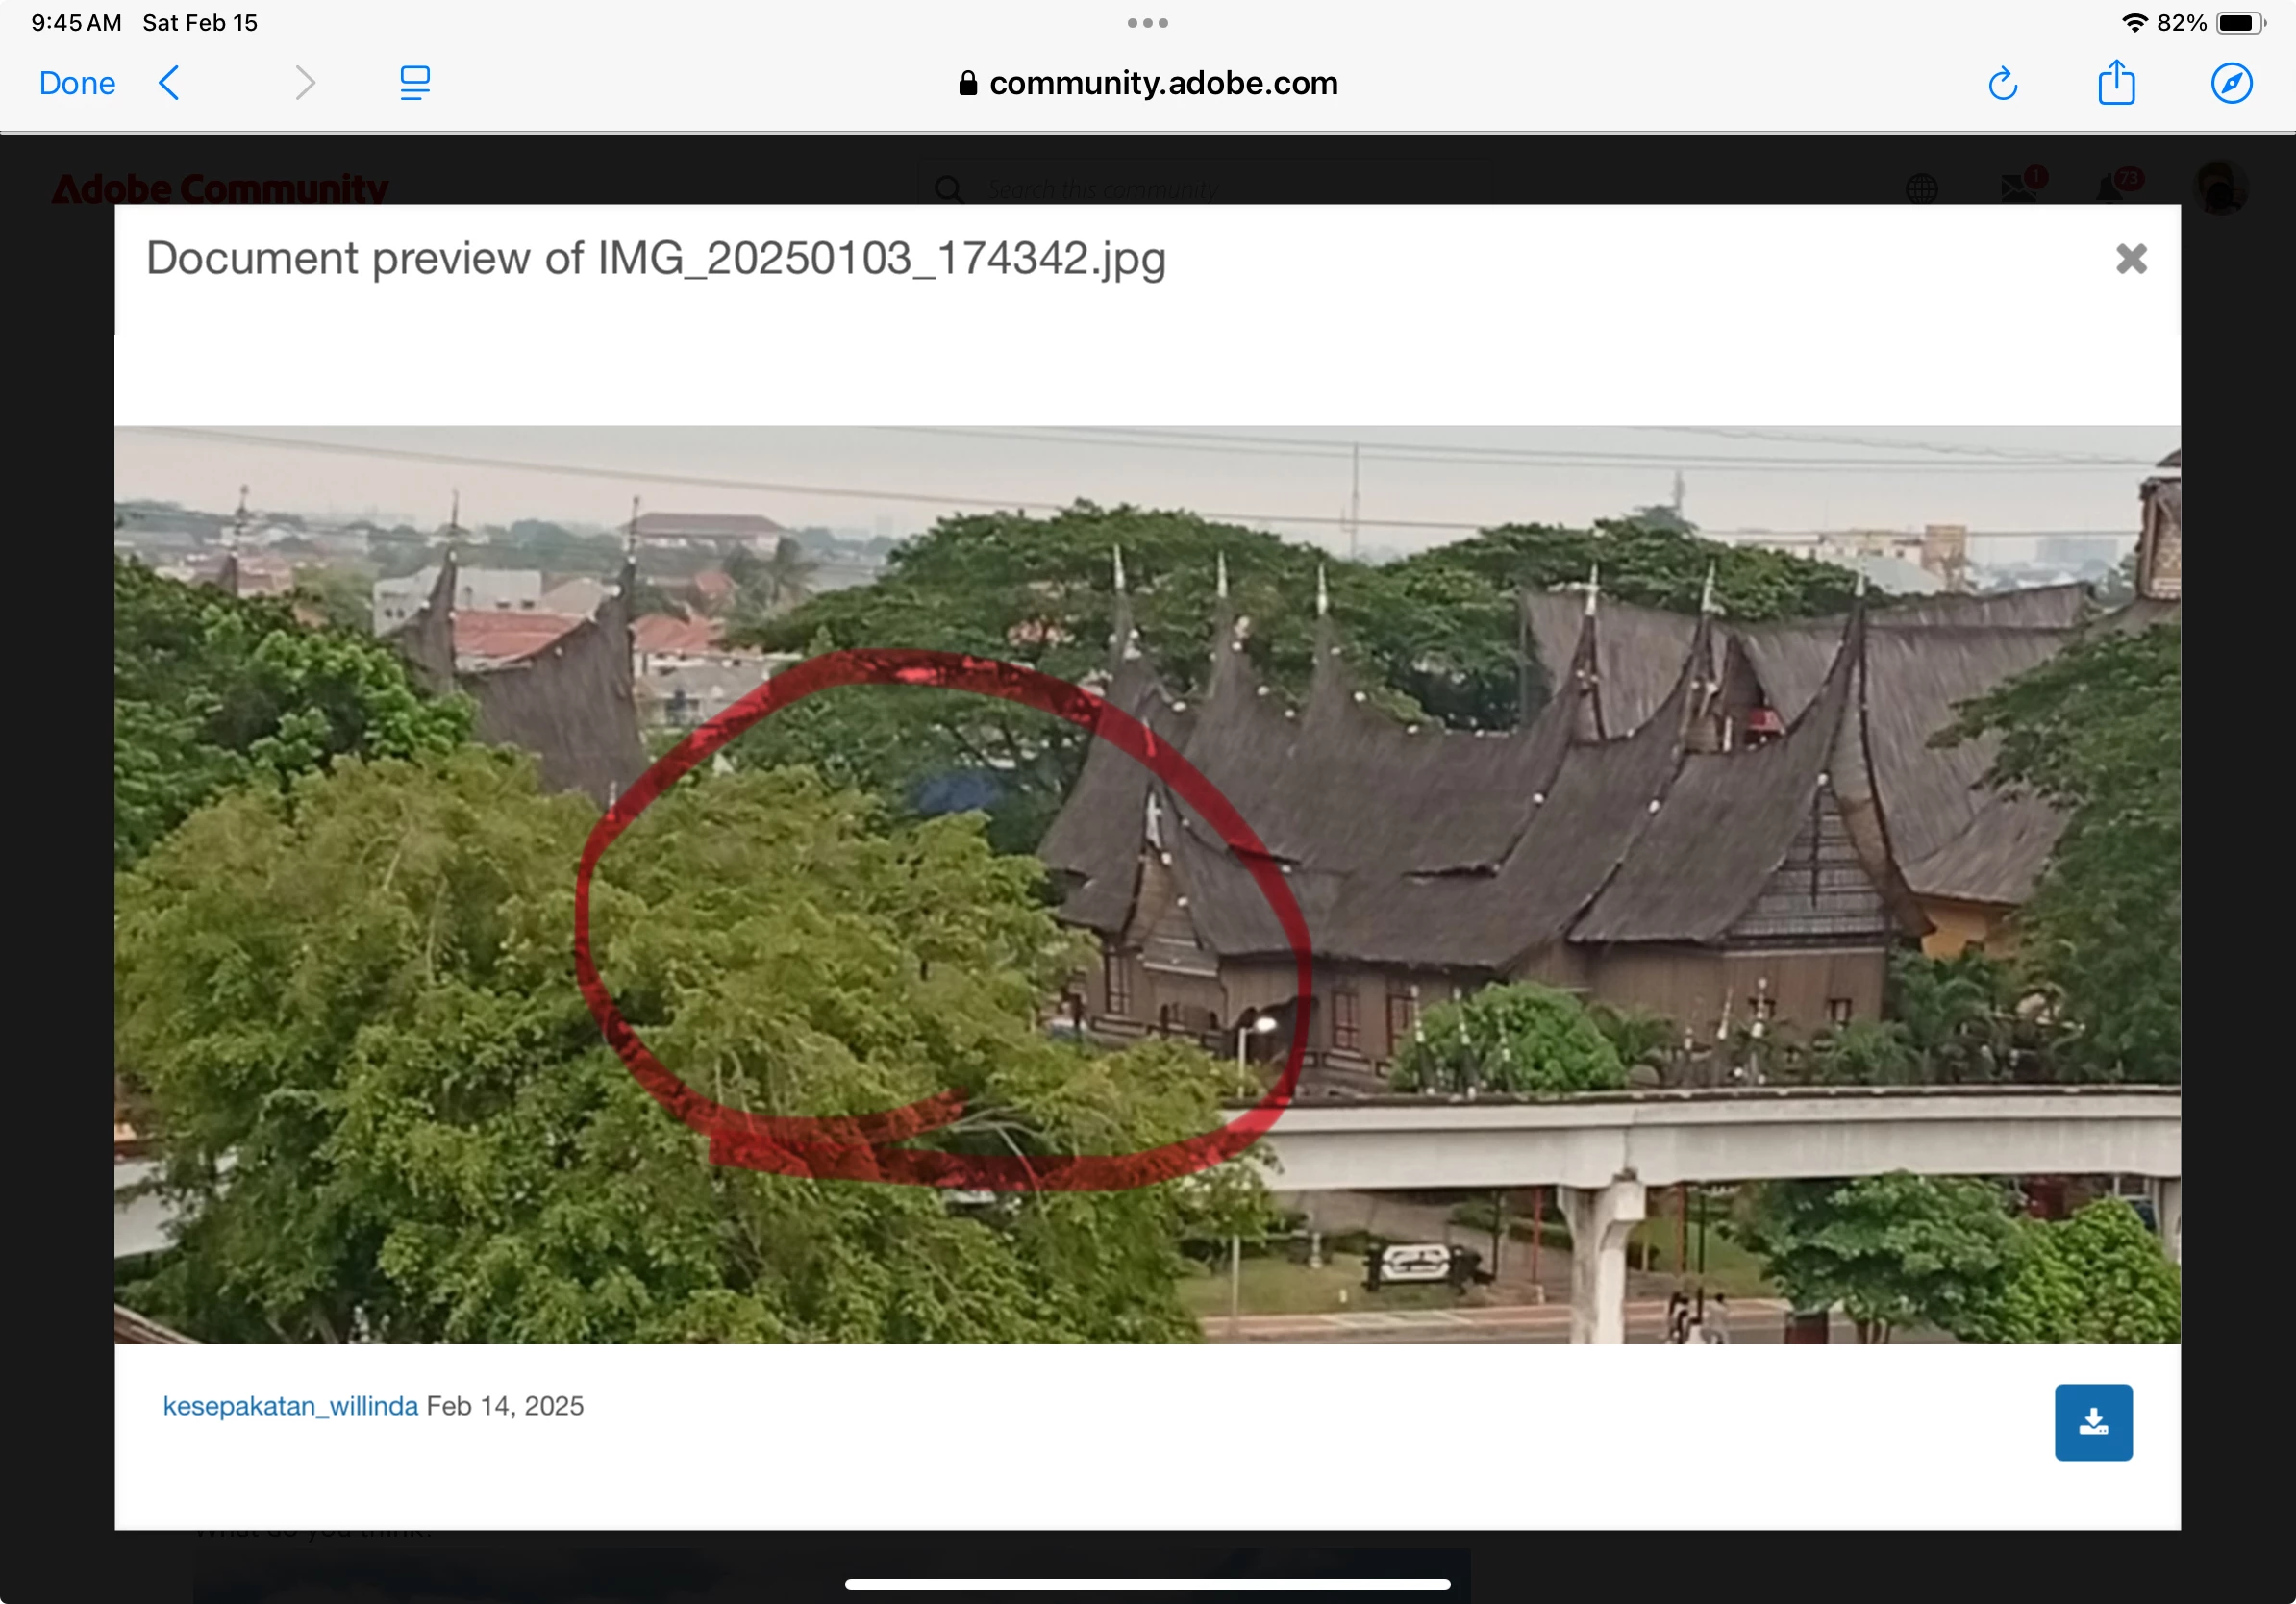Go forward to the next page
The height and width of the screenshot is (1604, 2296).
[x=305, y=83]
